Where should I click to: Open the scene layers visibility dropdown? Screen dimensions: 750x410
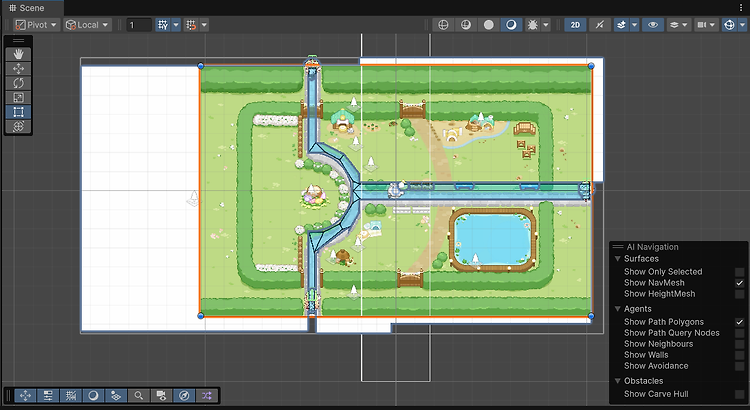[678, 25]
